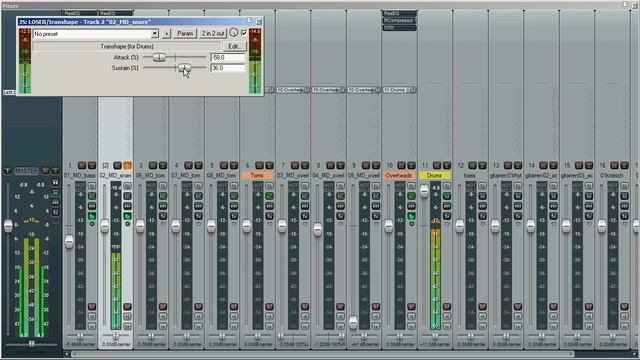Open FX button on the bass track 12
Viewport: 640px width, 360px height.
[x=482, y=216]
